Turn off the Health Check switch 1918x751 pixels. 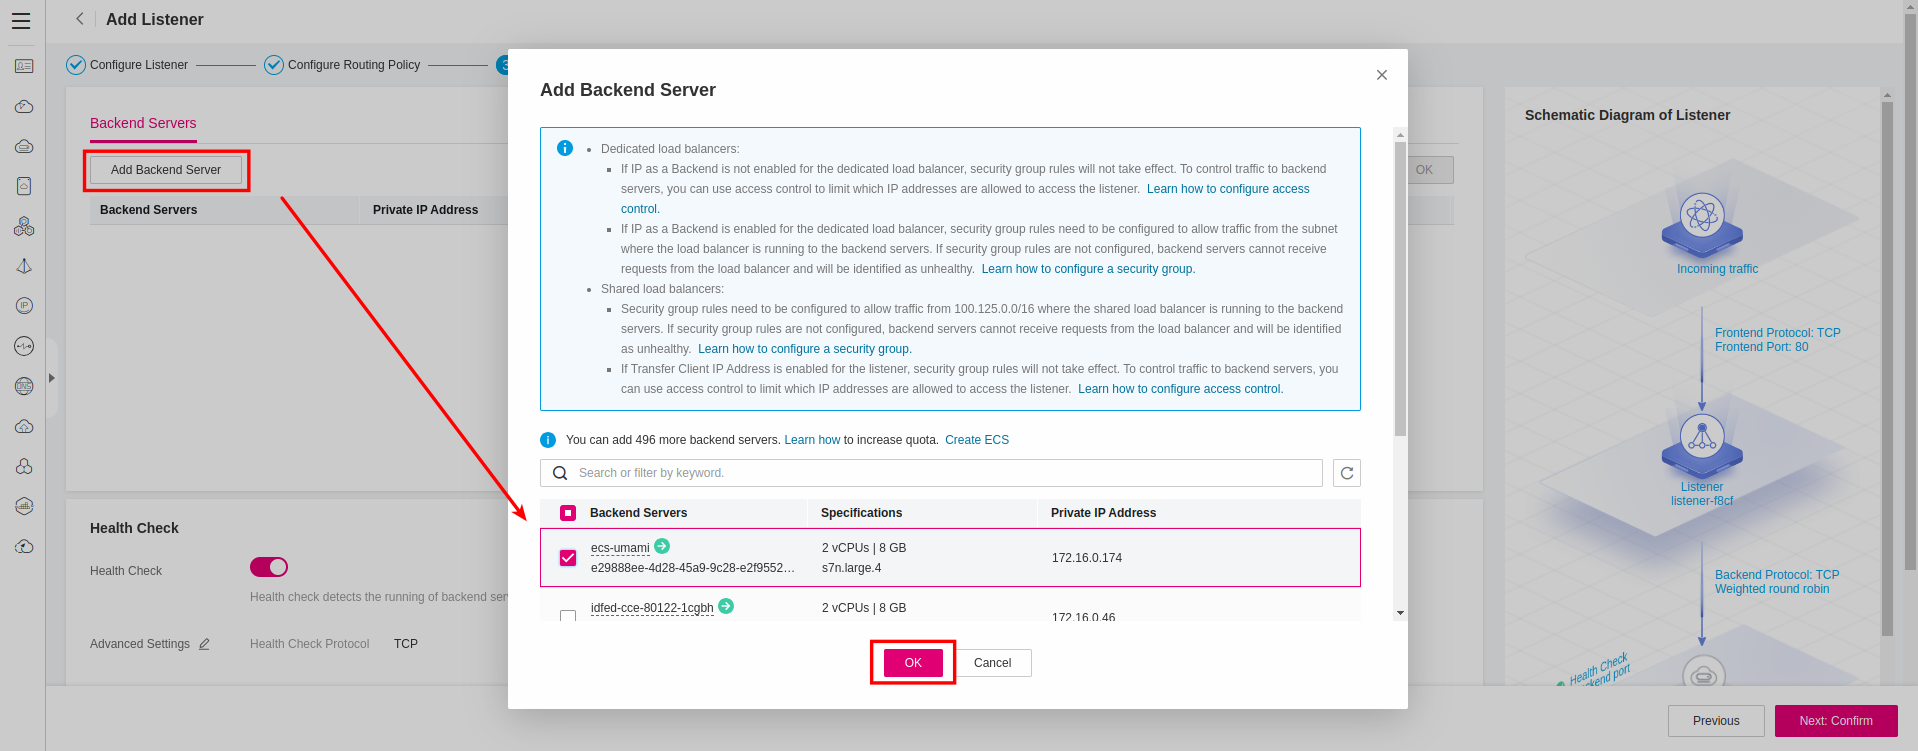pyautogui.click(x=269, y=567)
